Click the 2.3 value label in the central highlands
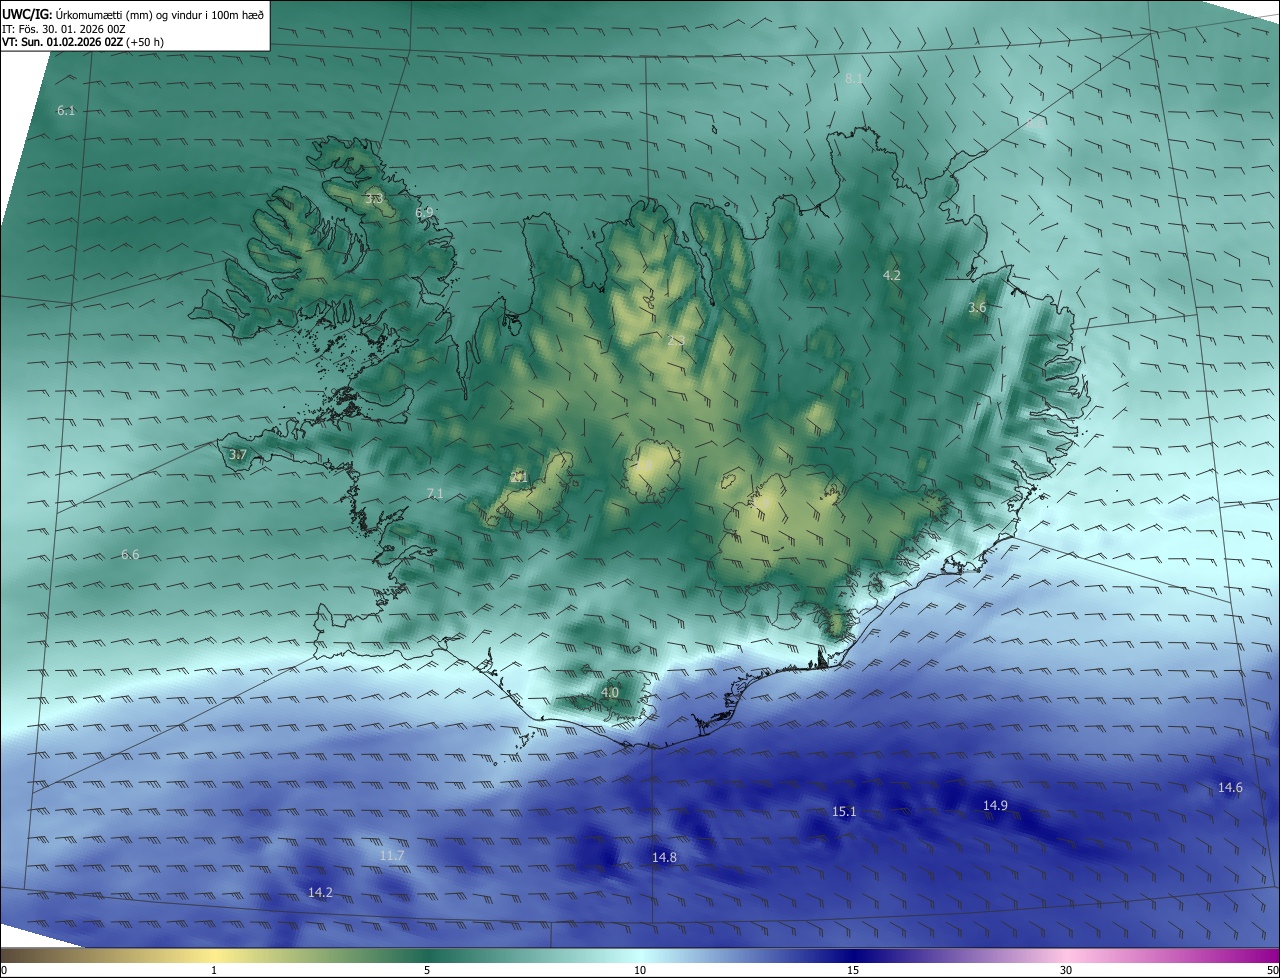The height and width of the screenshot is (978, 1280). pos(676,341)
